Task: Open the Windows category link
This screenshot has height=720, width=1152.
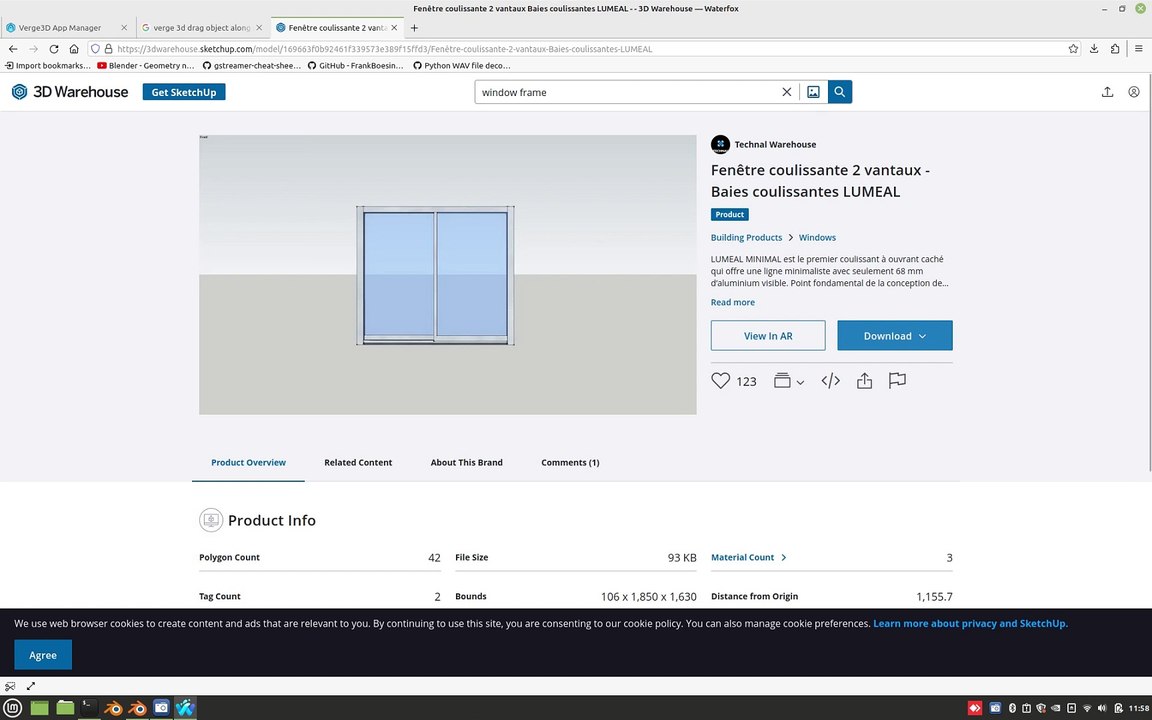Action: coord(817,237)
